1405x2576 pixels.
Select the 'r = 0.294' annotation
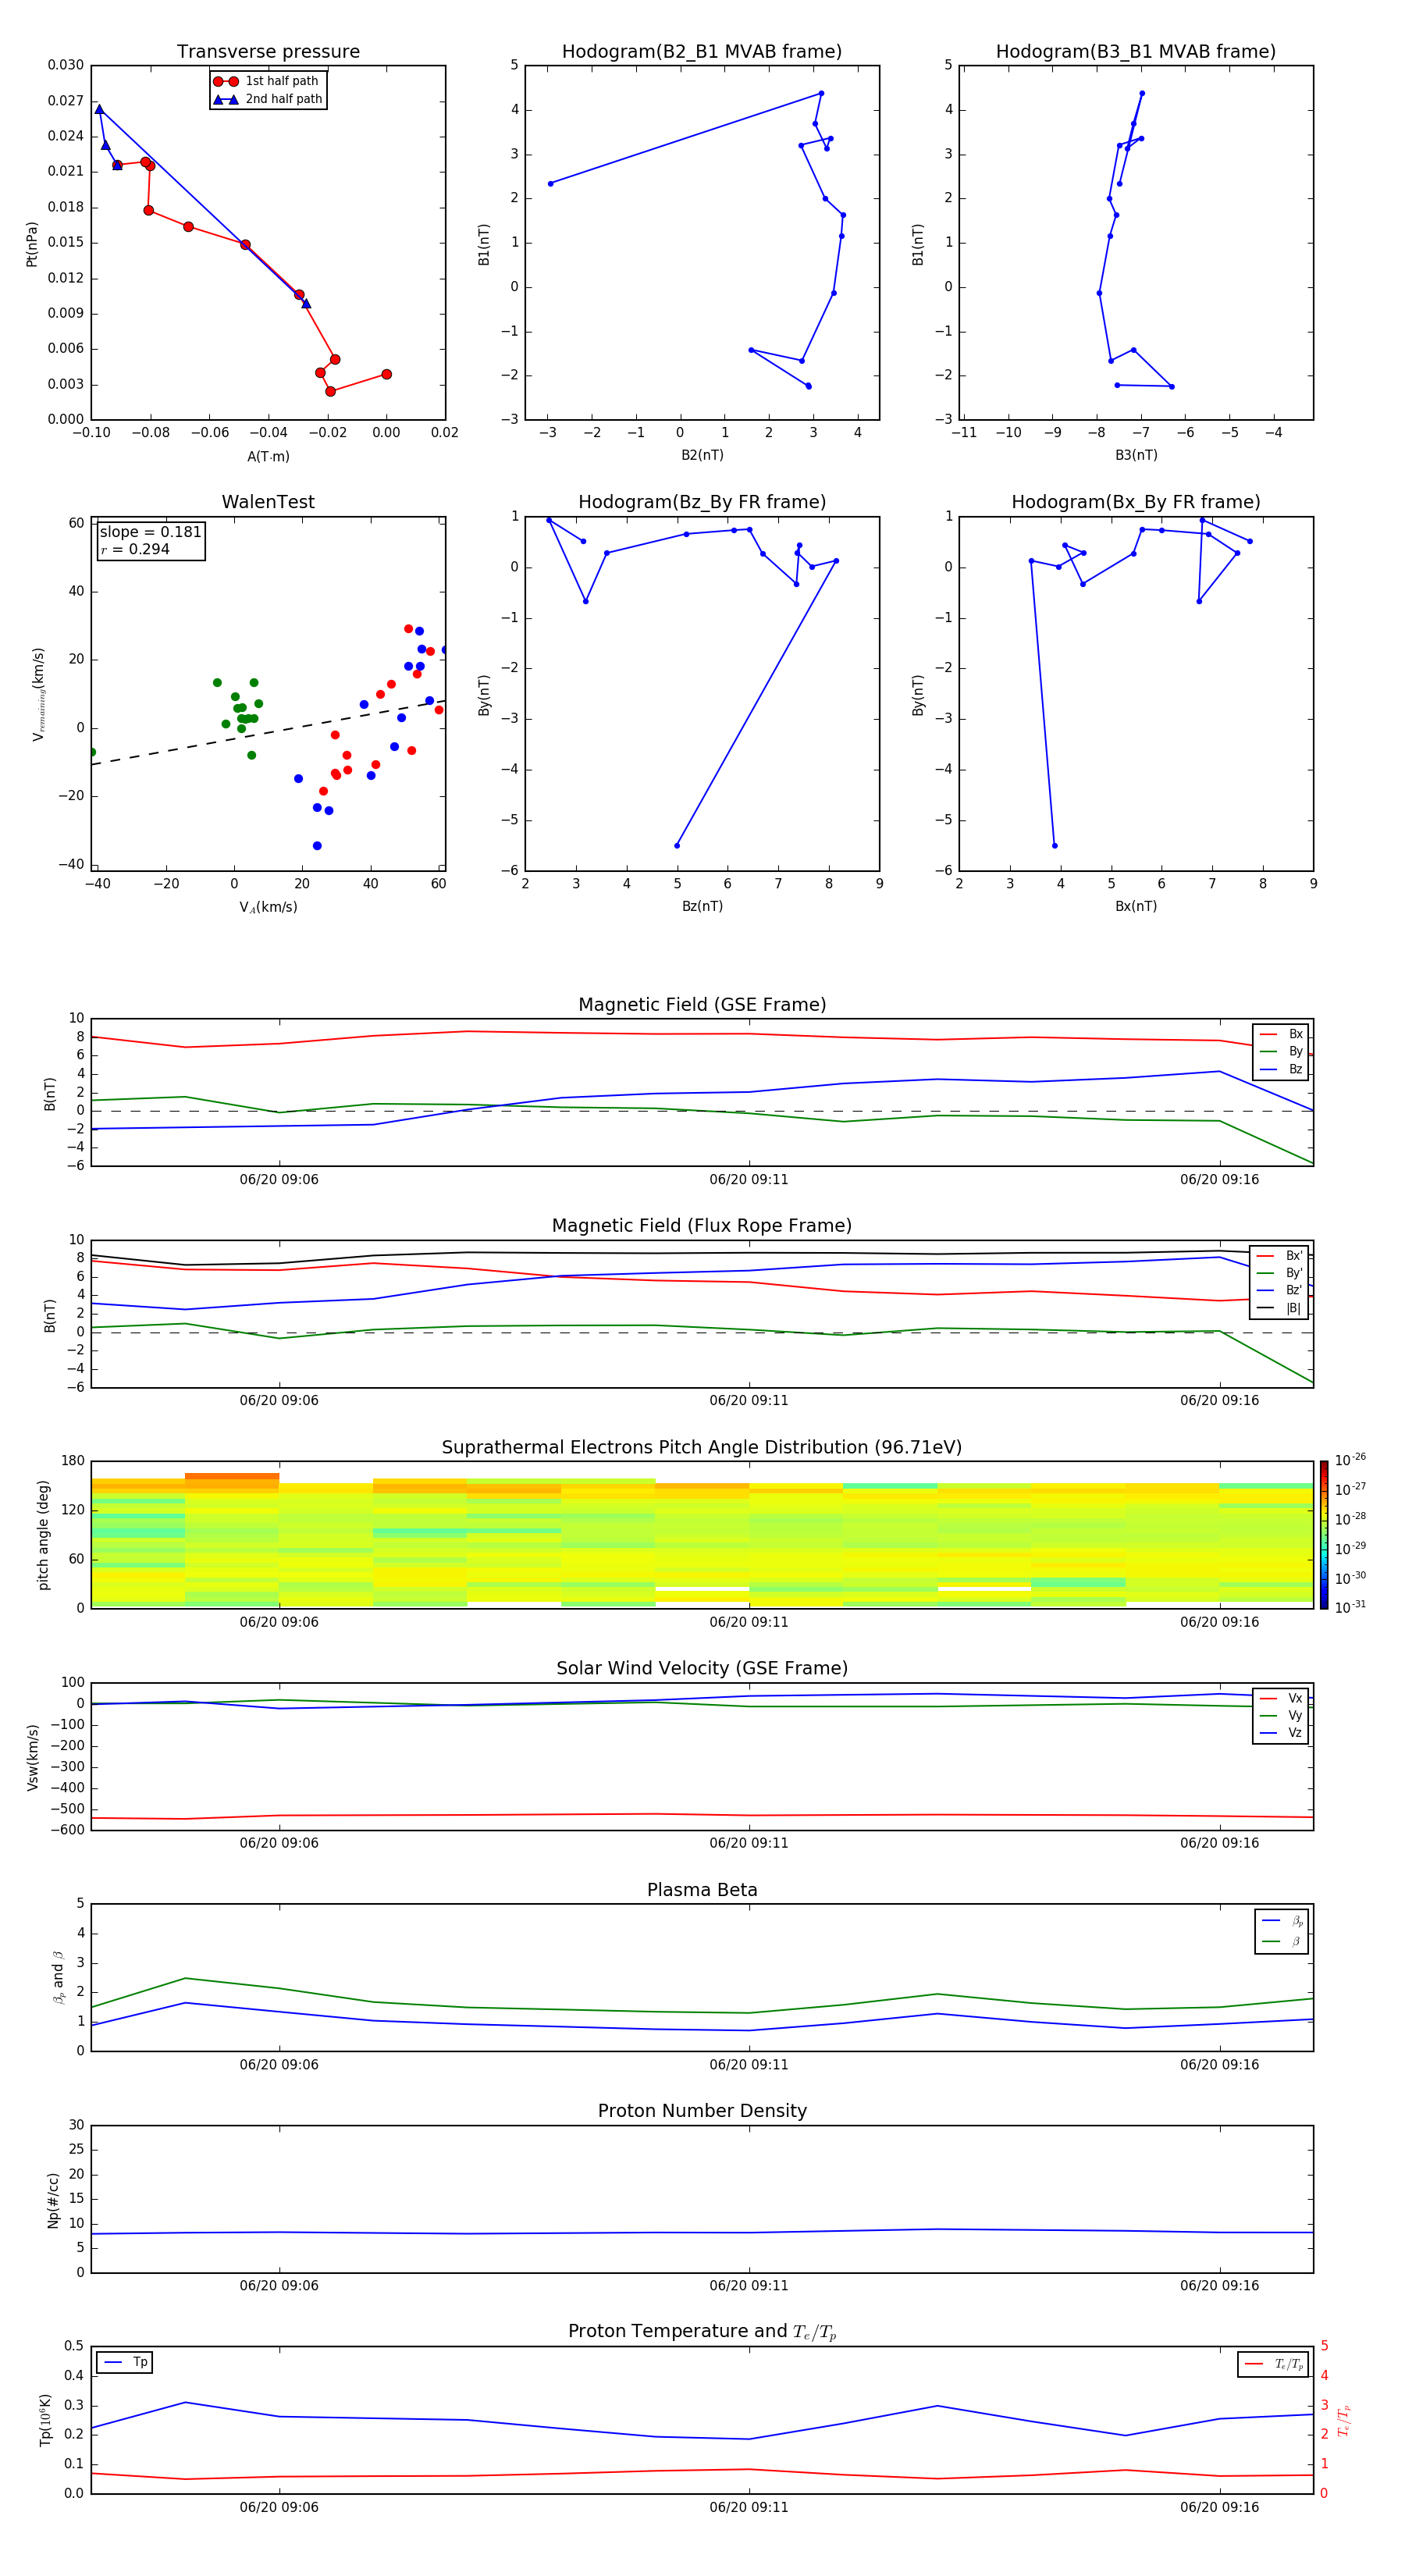point(135,549)
